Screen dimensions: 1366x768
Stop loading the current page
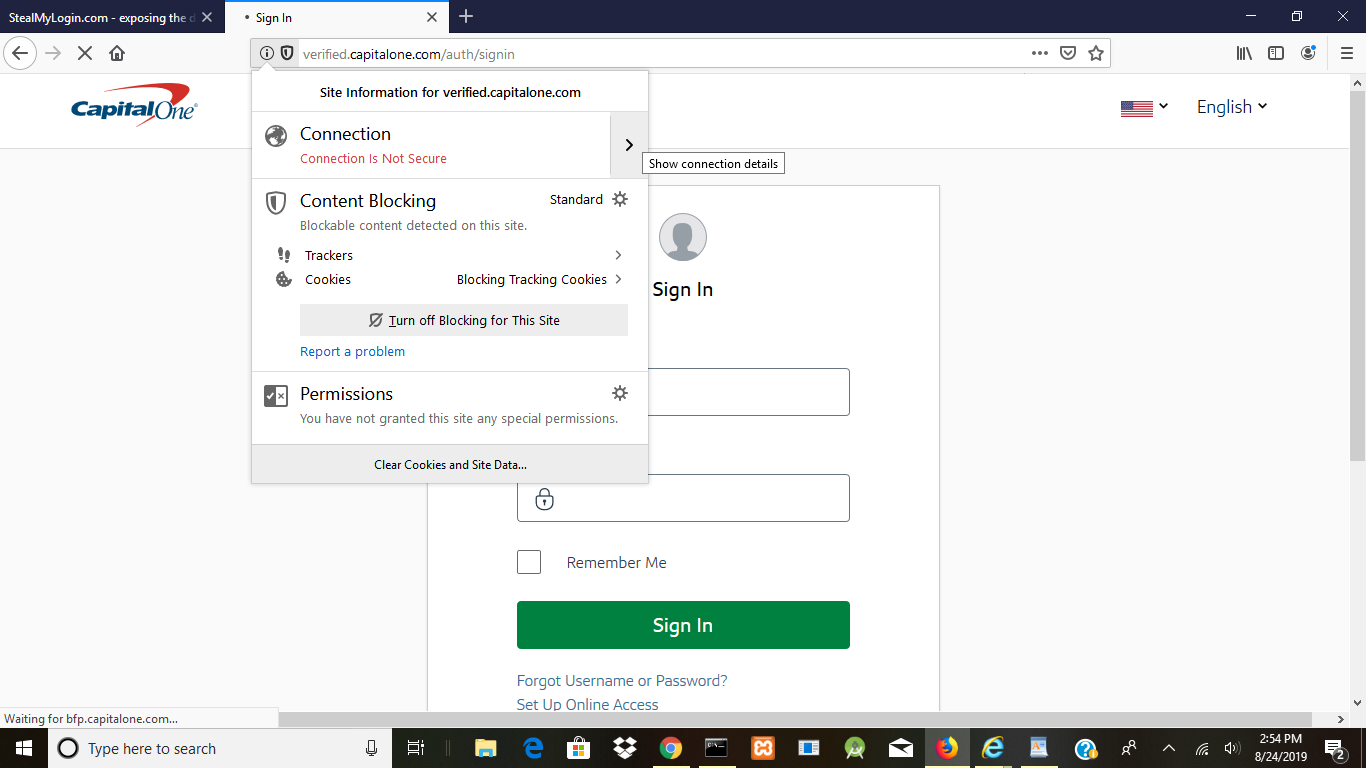(85, 53)
